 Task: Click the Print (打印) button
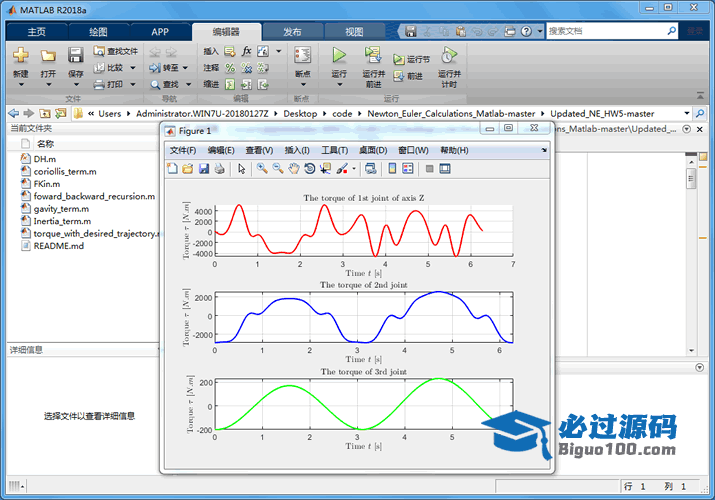tap(109, 84)
